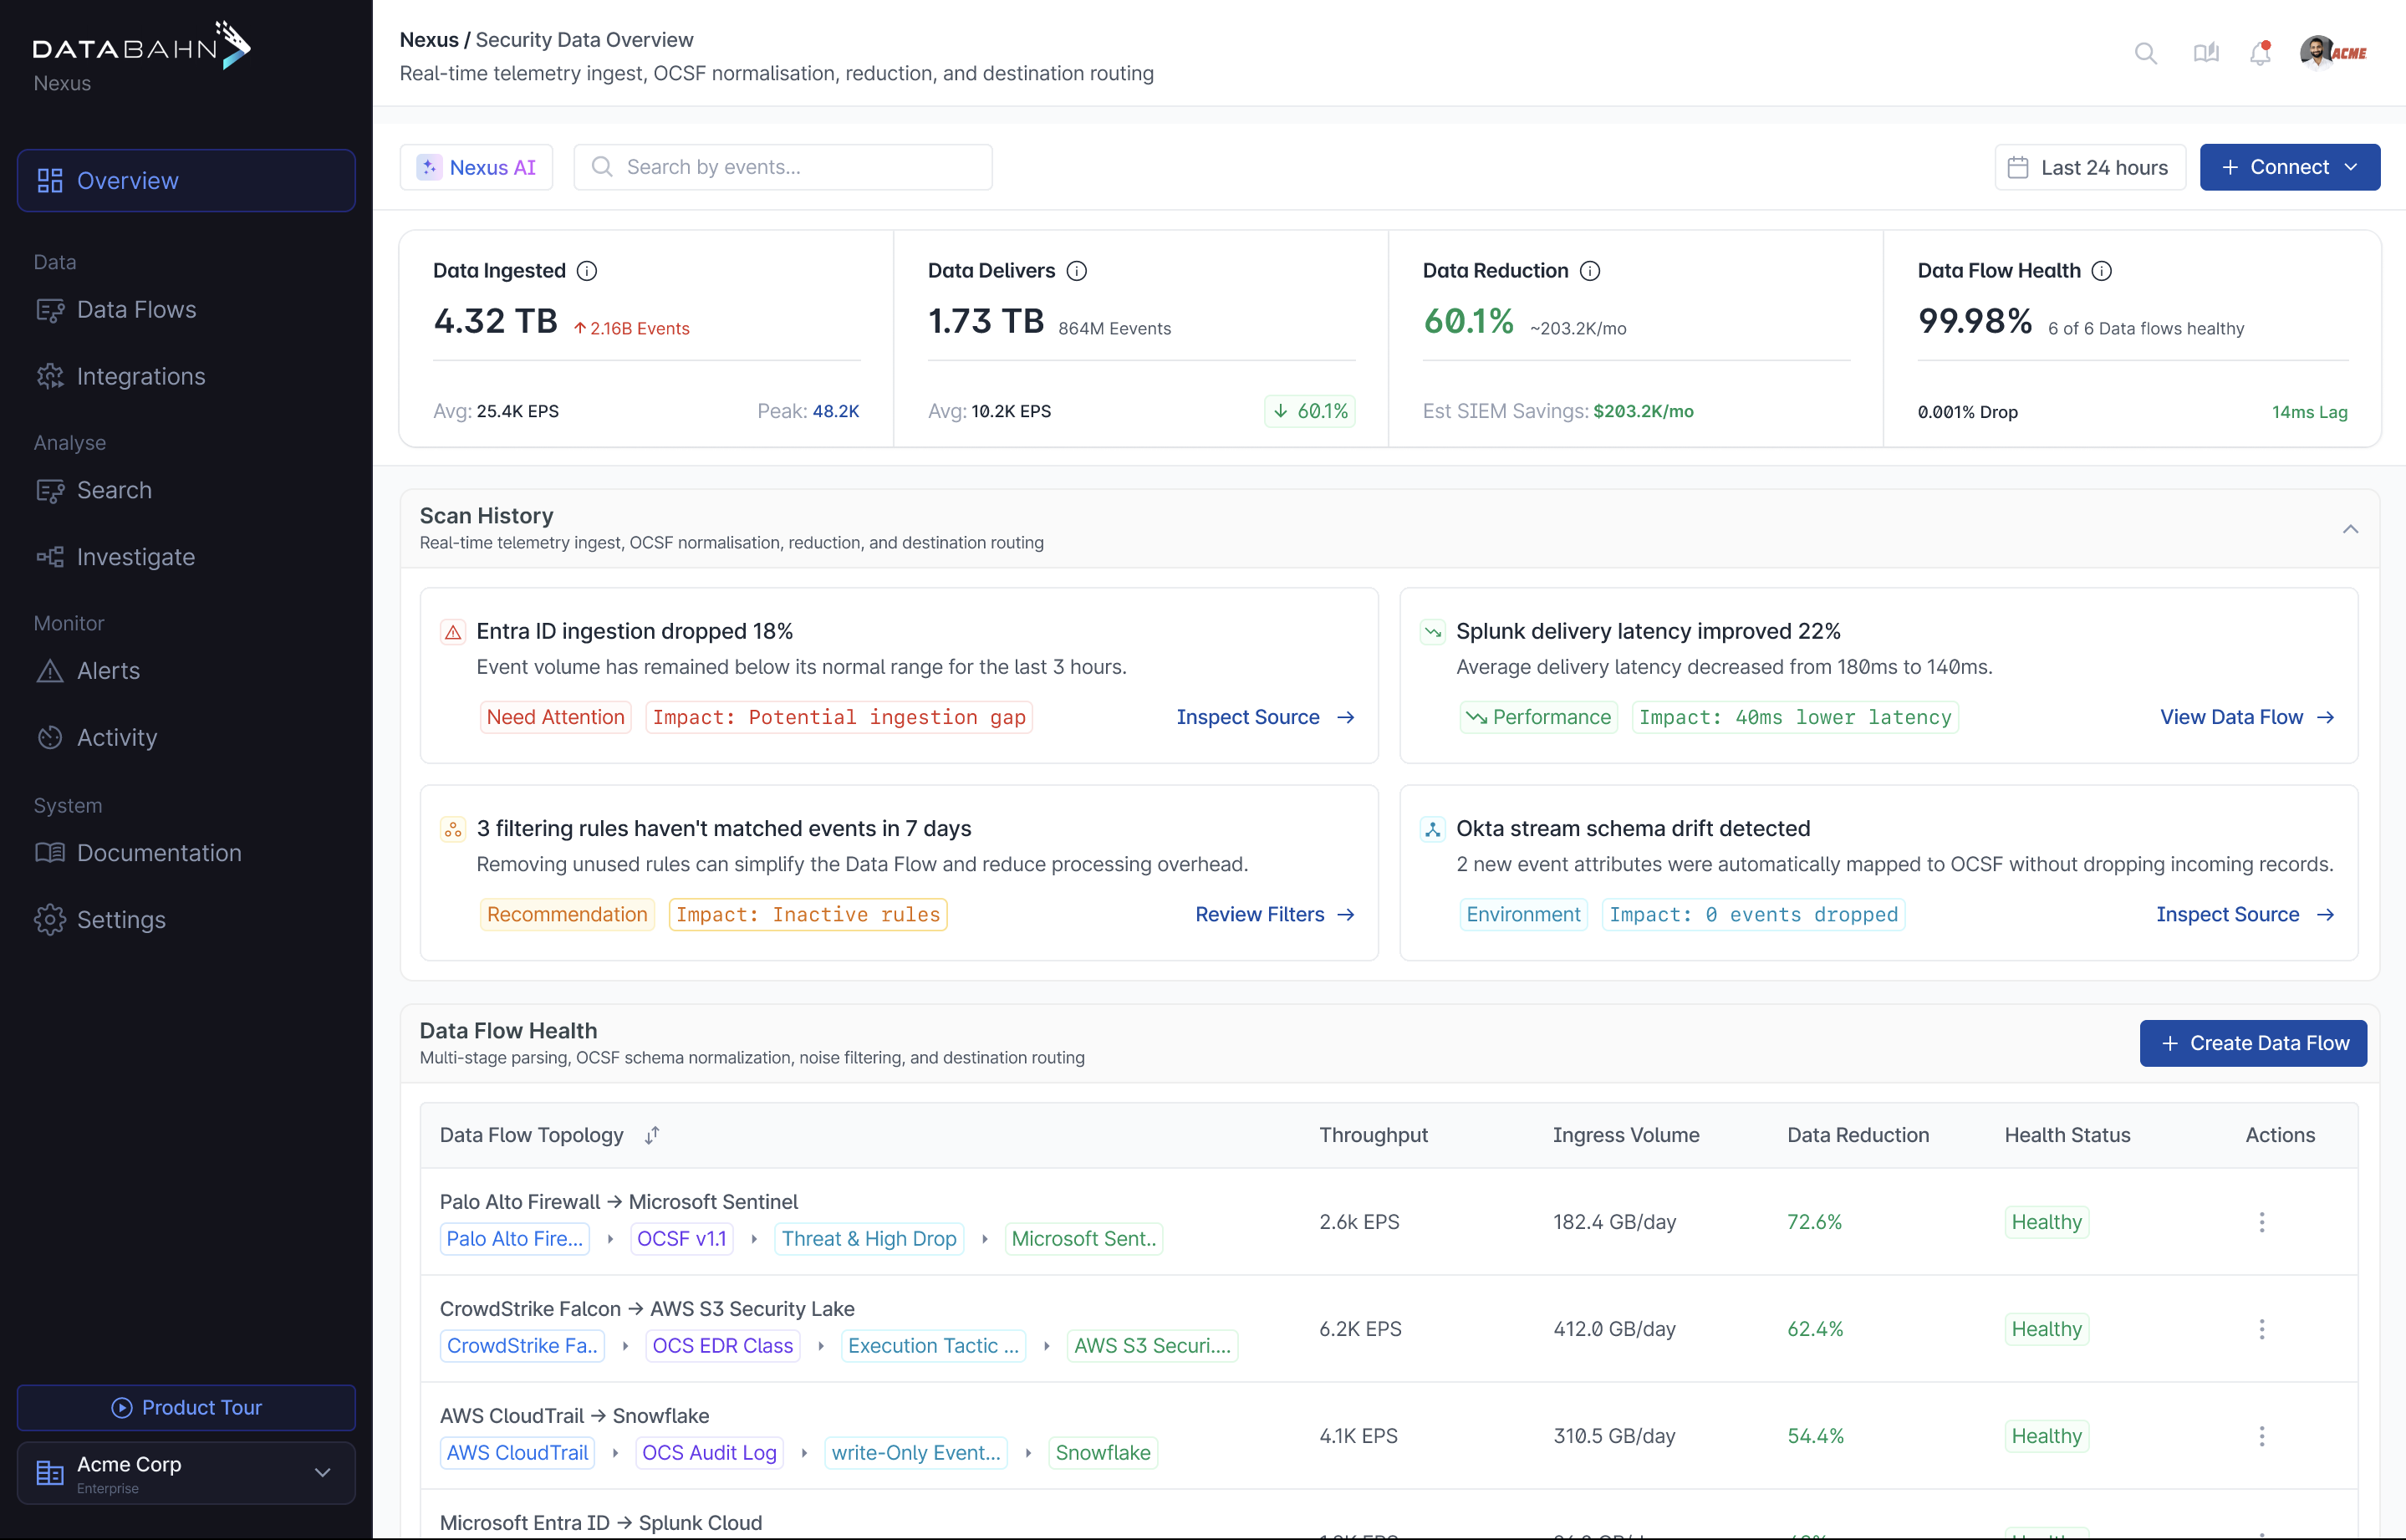Start the Product Tour
Image resolution: width=2406 pixels, height=1540 pixels.
pos(186,1408)
